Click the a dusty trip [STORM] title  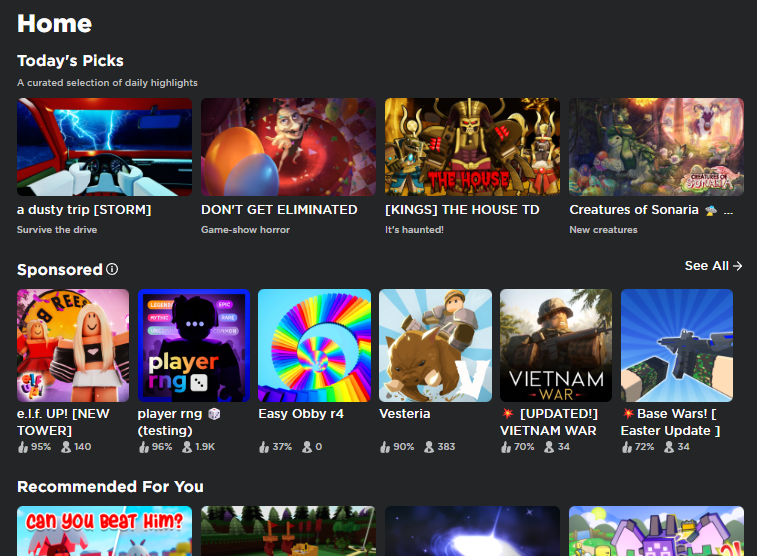coord(84,210)
